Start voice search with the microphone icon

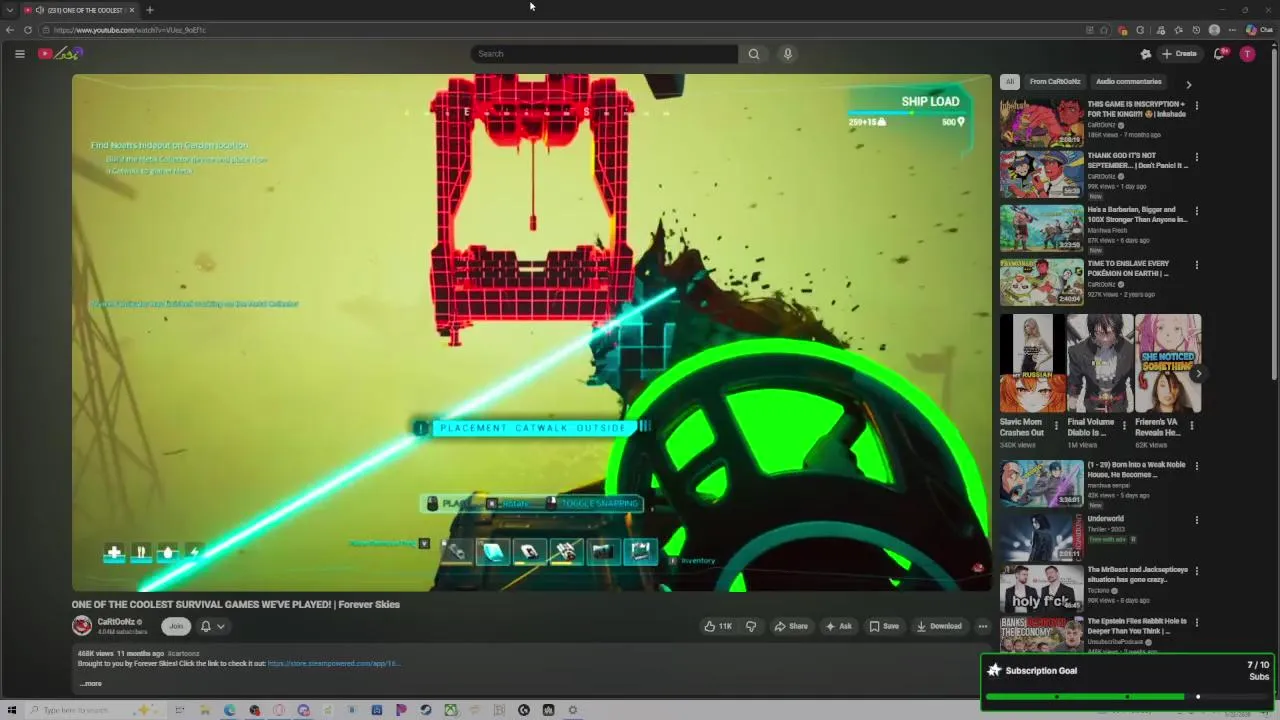(788, 54)
